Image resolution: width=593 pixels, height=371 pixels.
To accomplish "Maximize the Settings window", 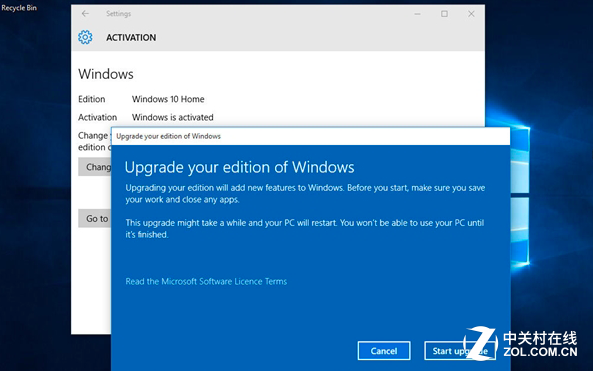I will tap(444, 14).
